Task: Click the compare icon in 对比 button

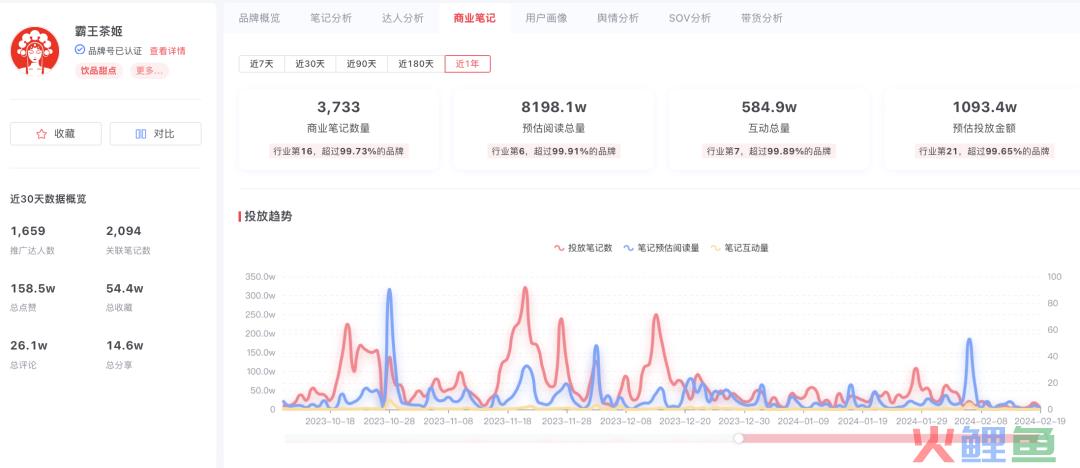Action: (x=141, y=134)
